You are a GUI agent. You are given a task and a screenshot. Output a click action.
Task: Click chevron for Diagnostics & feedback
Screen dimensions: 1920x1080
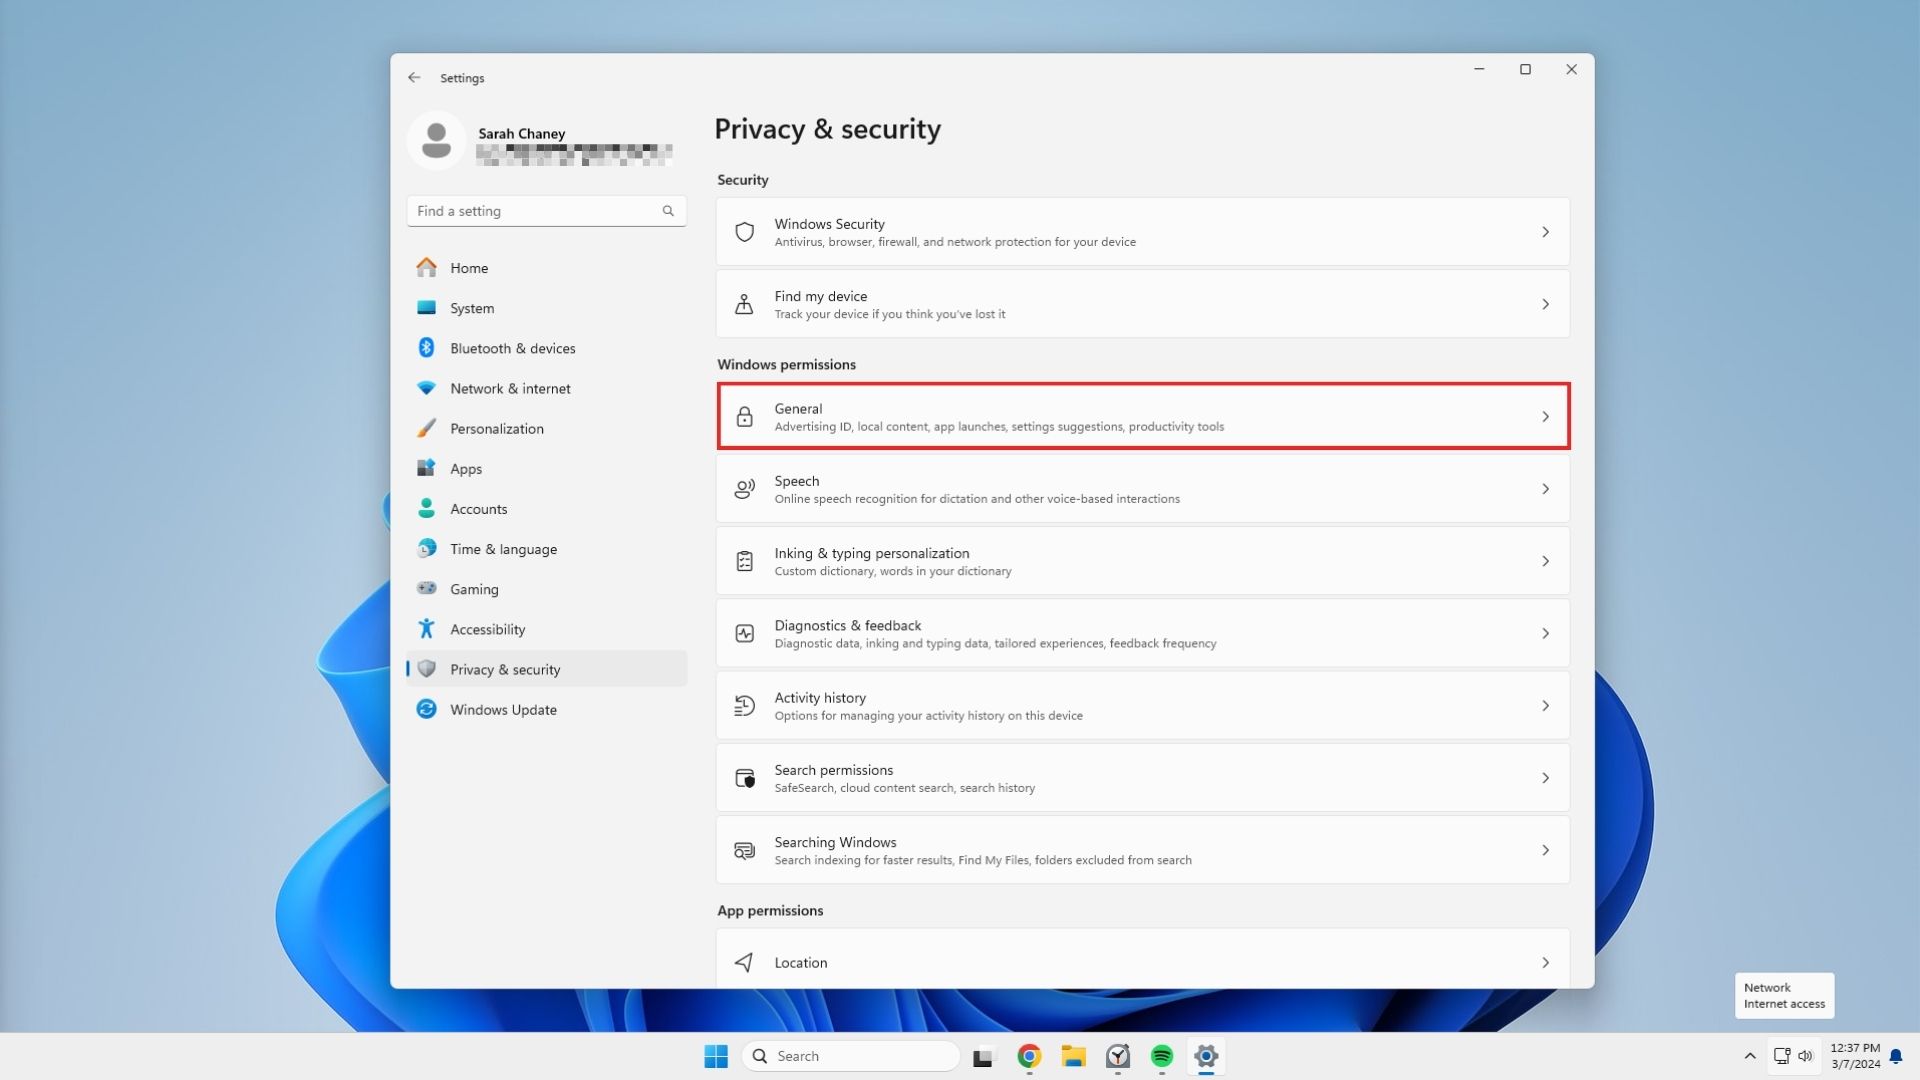pyautogui.click(x=1545, y=633)
